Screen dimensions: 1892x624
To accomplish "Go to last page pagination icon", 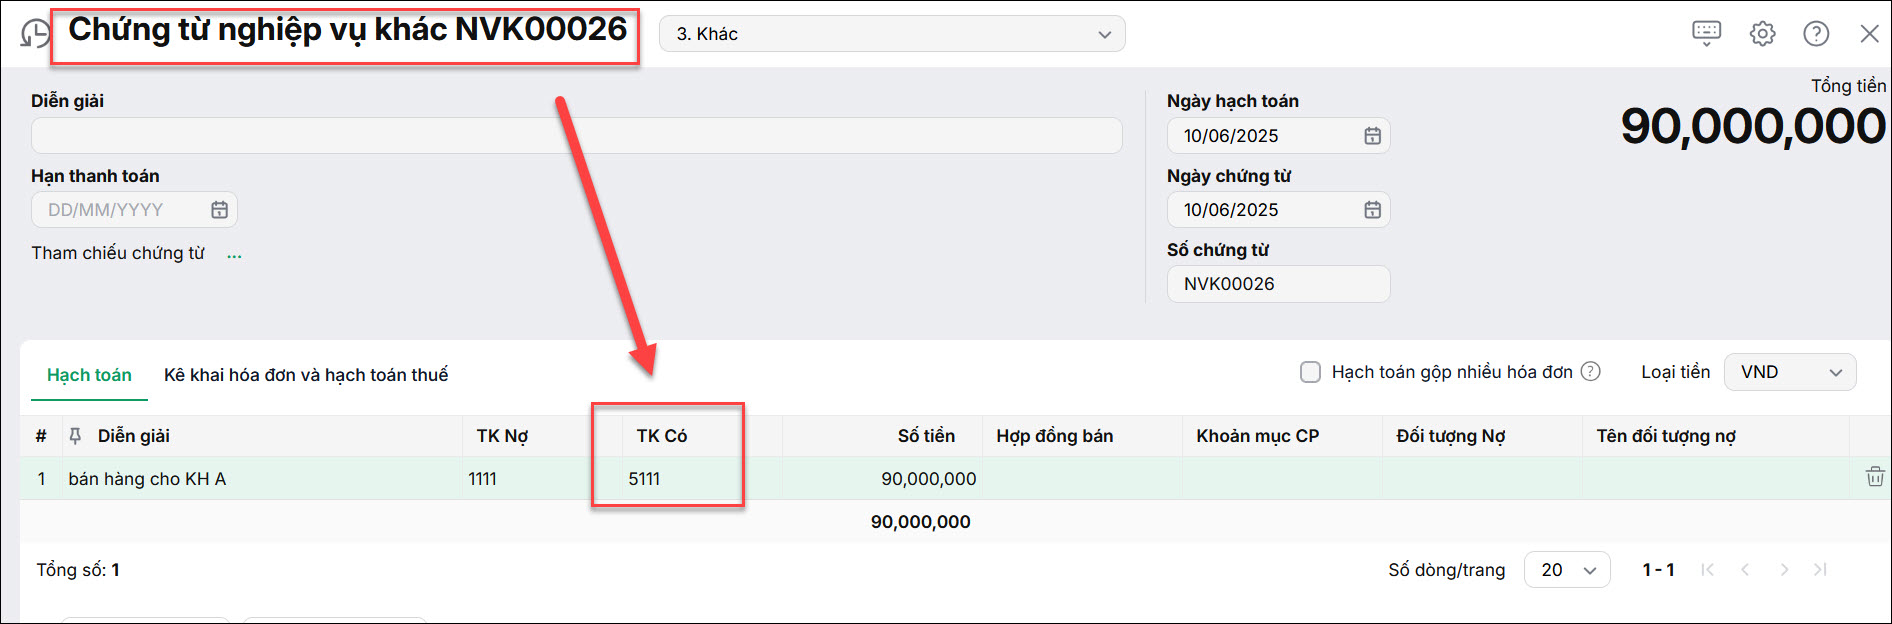I will point(1820,570).
